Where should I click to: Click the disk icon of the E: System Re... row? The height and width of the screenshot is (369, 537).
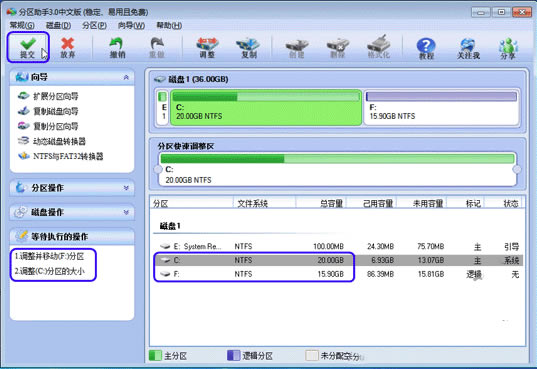coord(165,246)
